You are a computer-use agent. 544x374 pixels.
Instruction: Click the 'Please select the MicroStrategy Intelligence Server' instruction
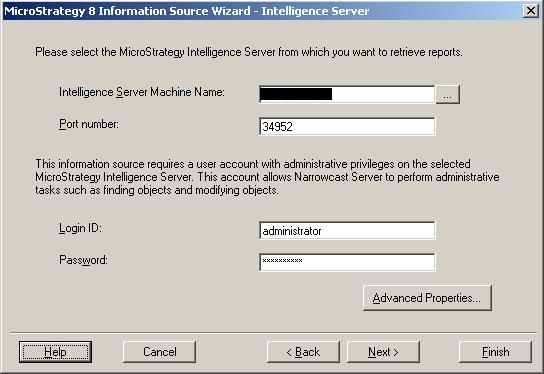pos(249,52)
